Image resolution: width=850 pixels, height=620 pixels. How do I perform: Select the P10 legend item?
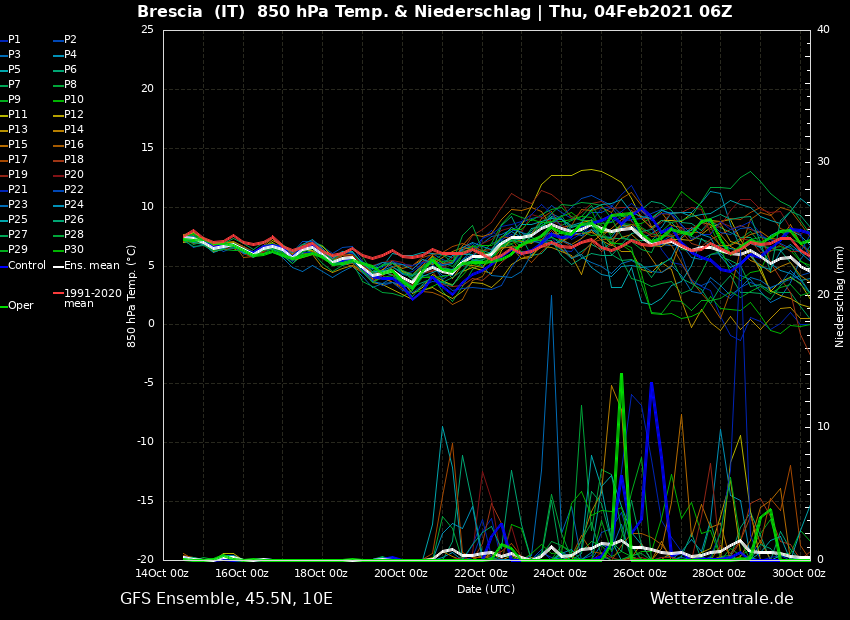(x=74, y=100)
